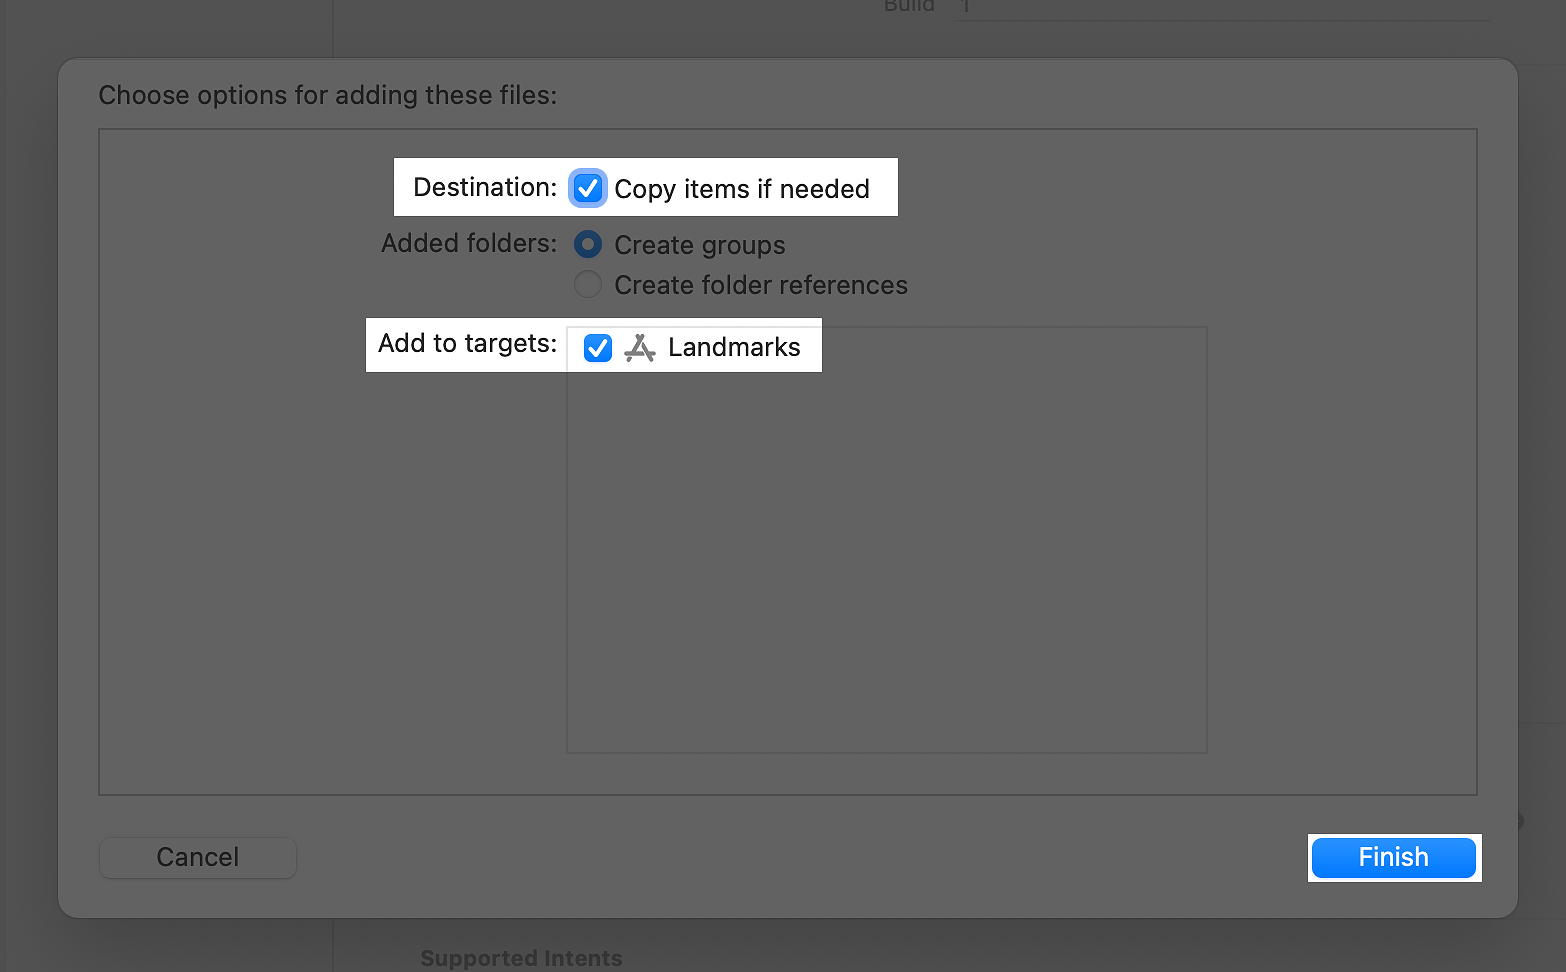Select the Landmarks target name text
The image size is (1566, 972).
(x=734, y=347)
